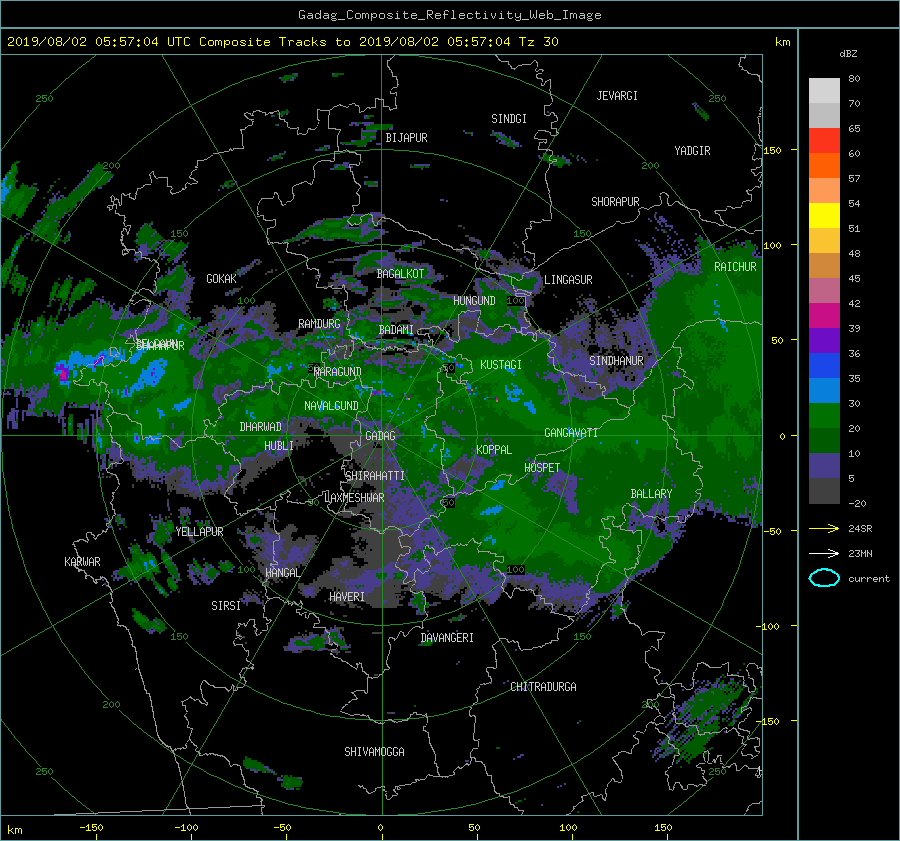900x841 pixels.
Task: Click the SHIRAHATTI city label
Action: click(375, 475)
